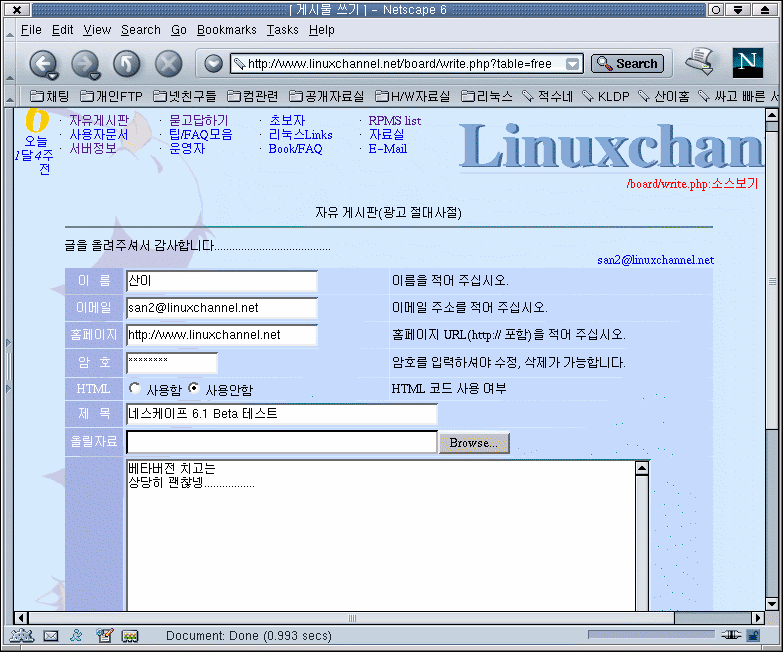Select the HTML 사용함 radio button
This screenshot has width=783, height=652.
click(x=134, y=388)
